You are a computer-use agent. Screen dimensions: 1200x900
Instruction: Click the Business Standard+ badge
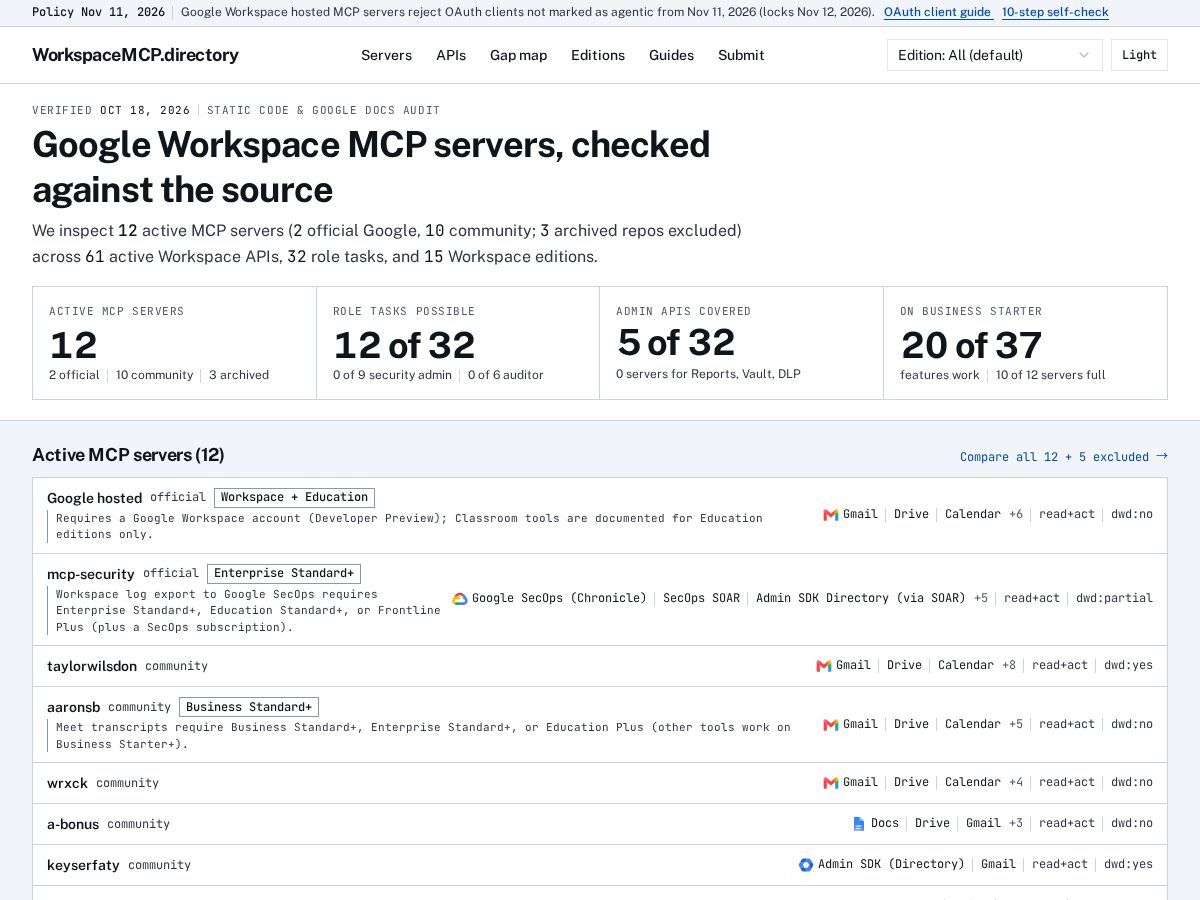249,707
